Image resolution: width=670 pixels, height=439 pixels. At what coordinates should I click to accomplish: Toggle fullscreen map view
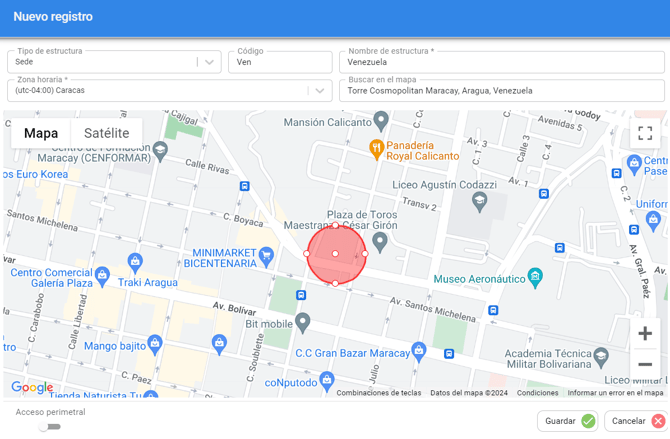[645, 133]
